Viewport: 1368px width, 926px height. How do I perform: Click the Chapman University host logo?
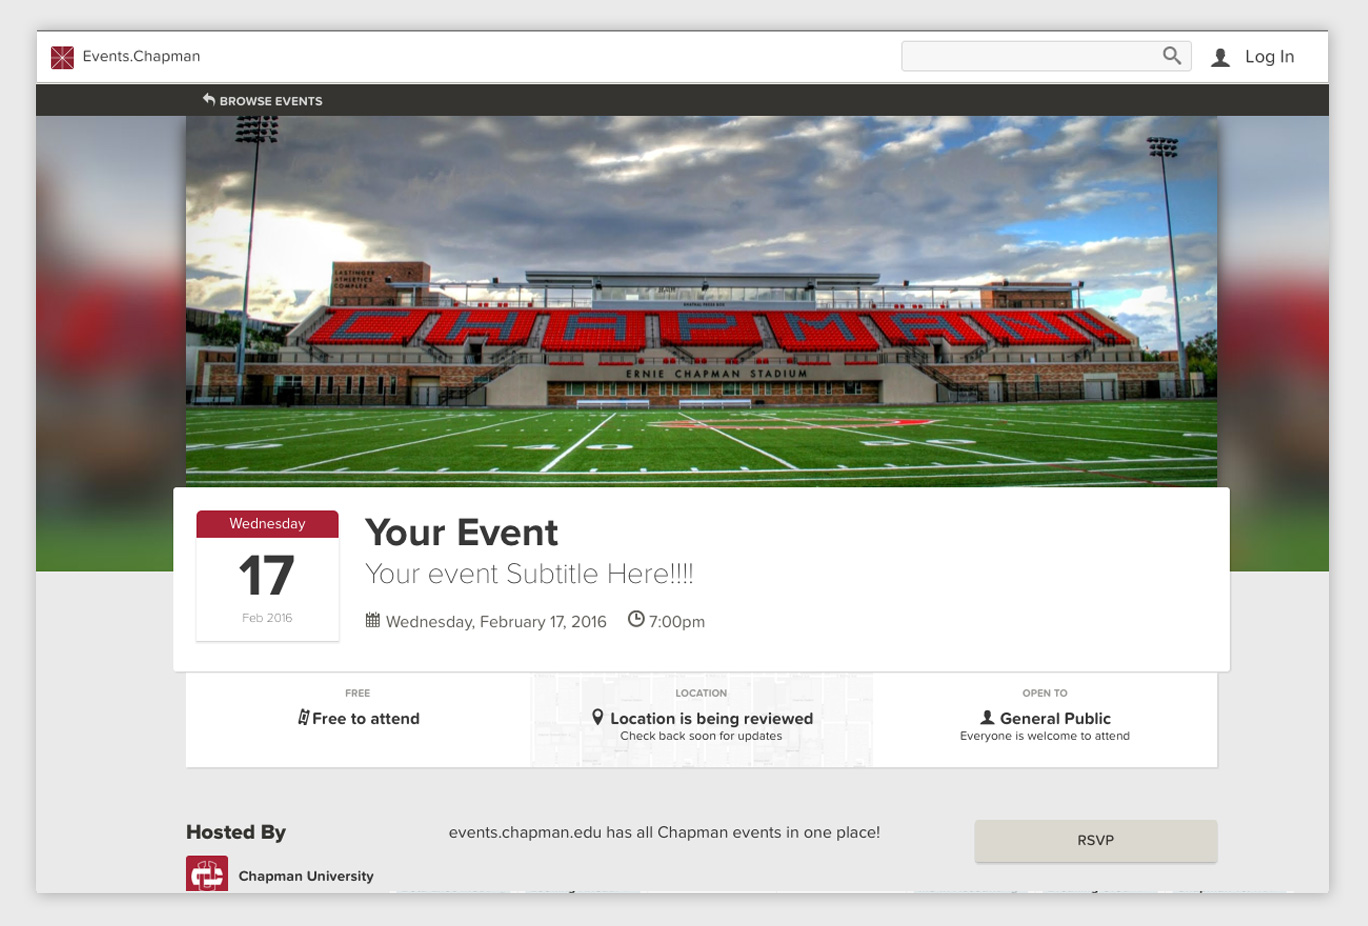[x=207, y=874]
